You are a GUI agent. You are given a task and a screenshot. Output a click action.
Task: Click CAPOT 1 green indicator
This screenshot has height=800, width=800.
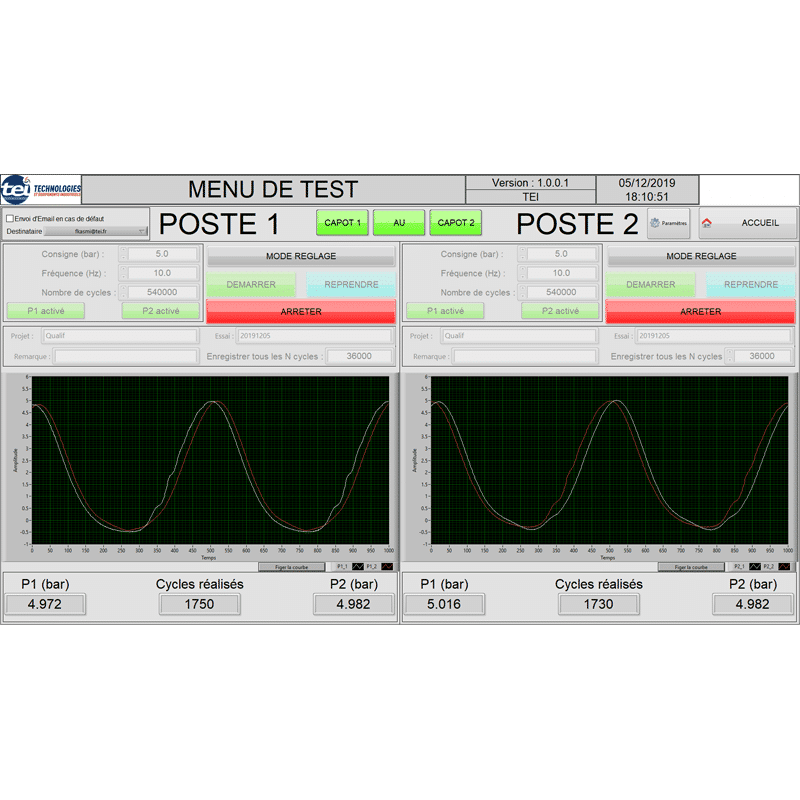343,223
